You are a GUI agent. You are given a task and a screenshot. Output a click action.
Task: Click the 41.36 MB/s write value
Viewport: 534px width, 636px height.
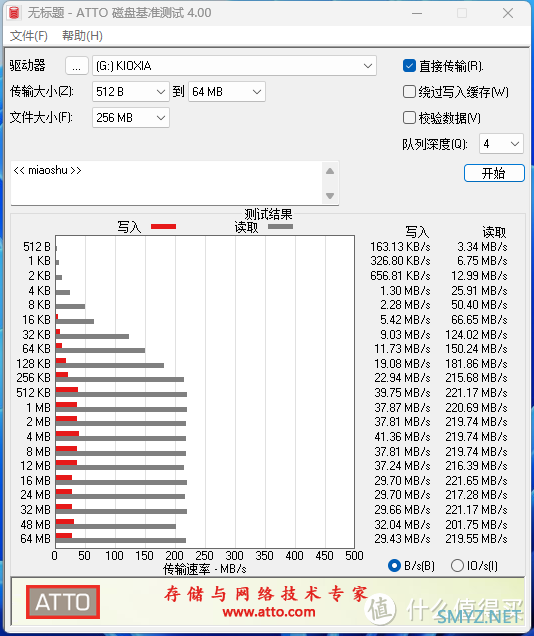403,437
